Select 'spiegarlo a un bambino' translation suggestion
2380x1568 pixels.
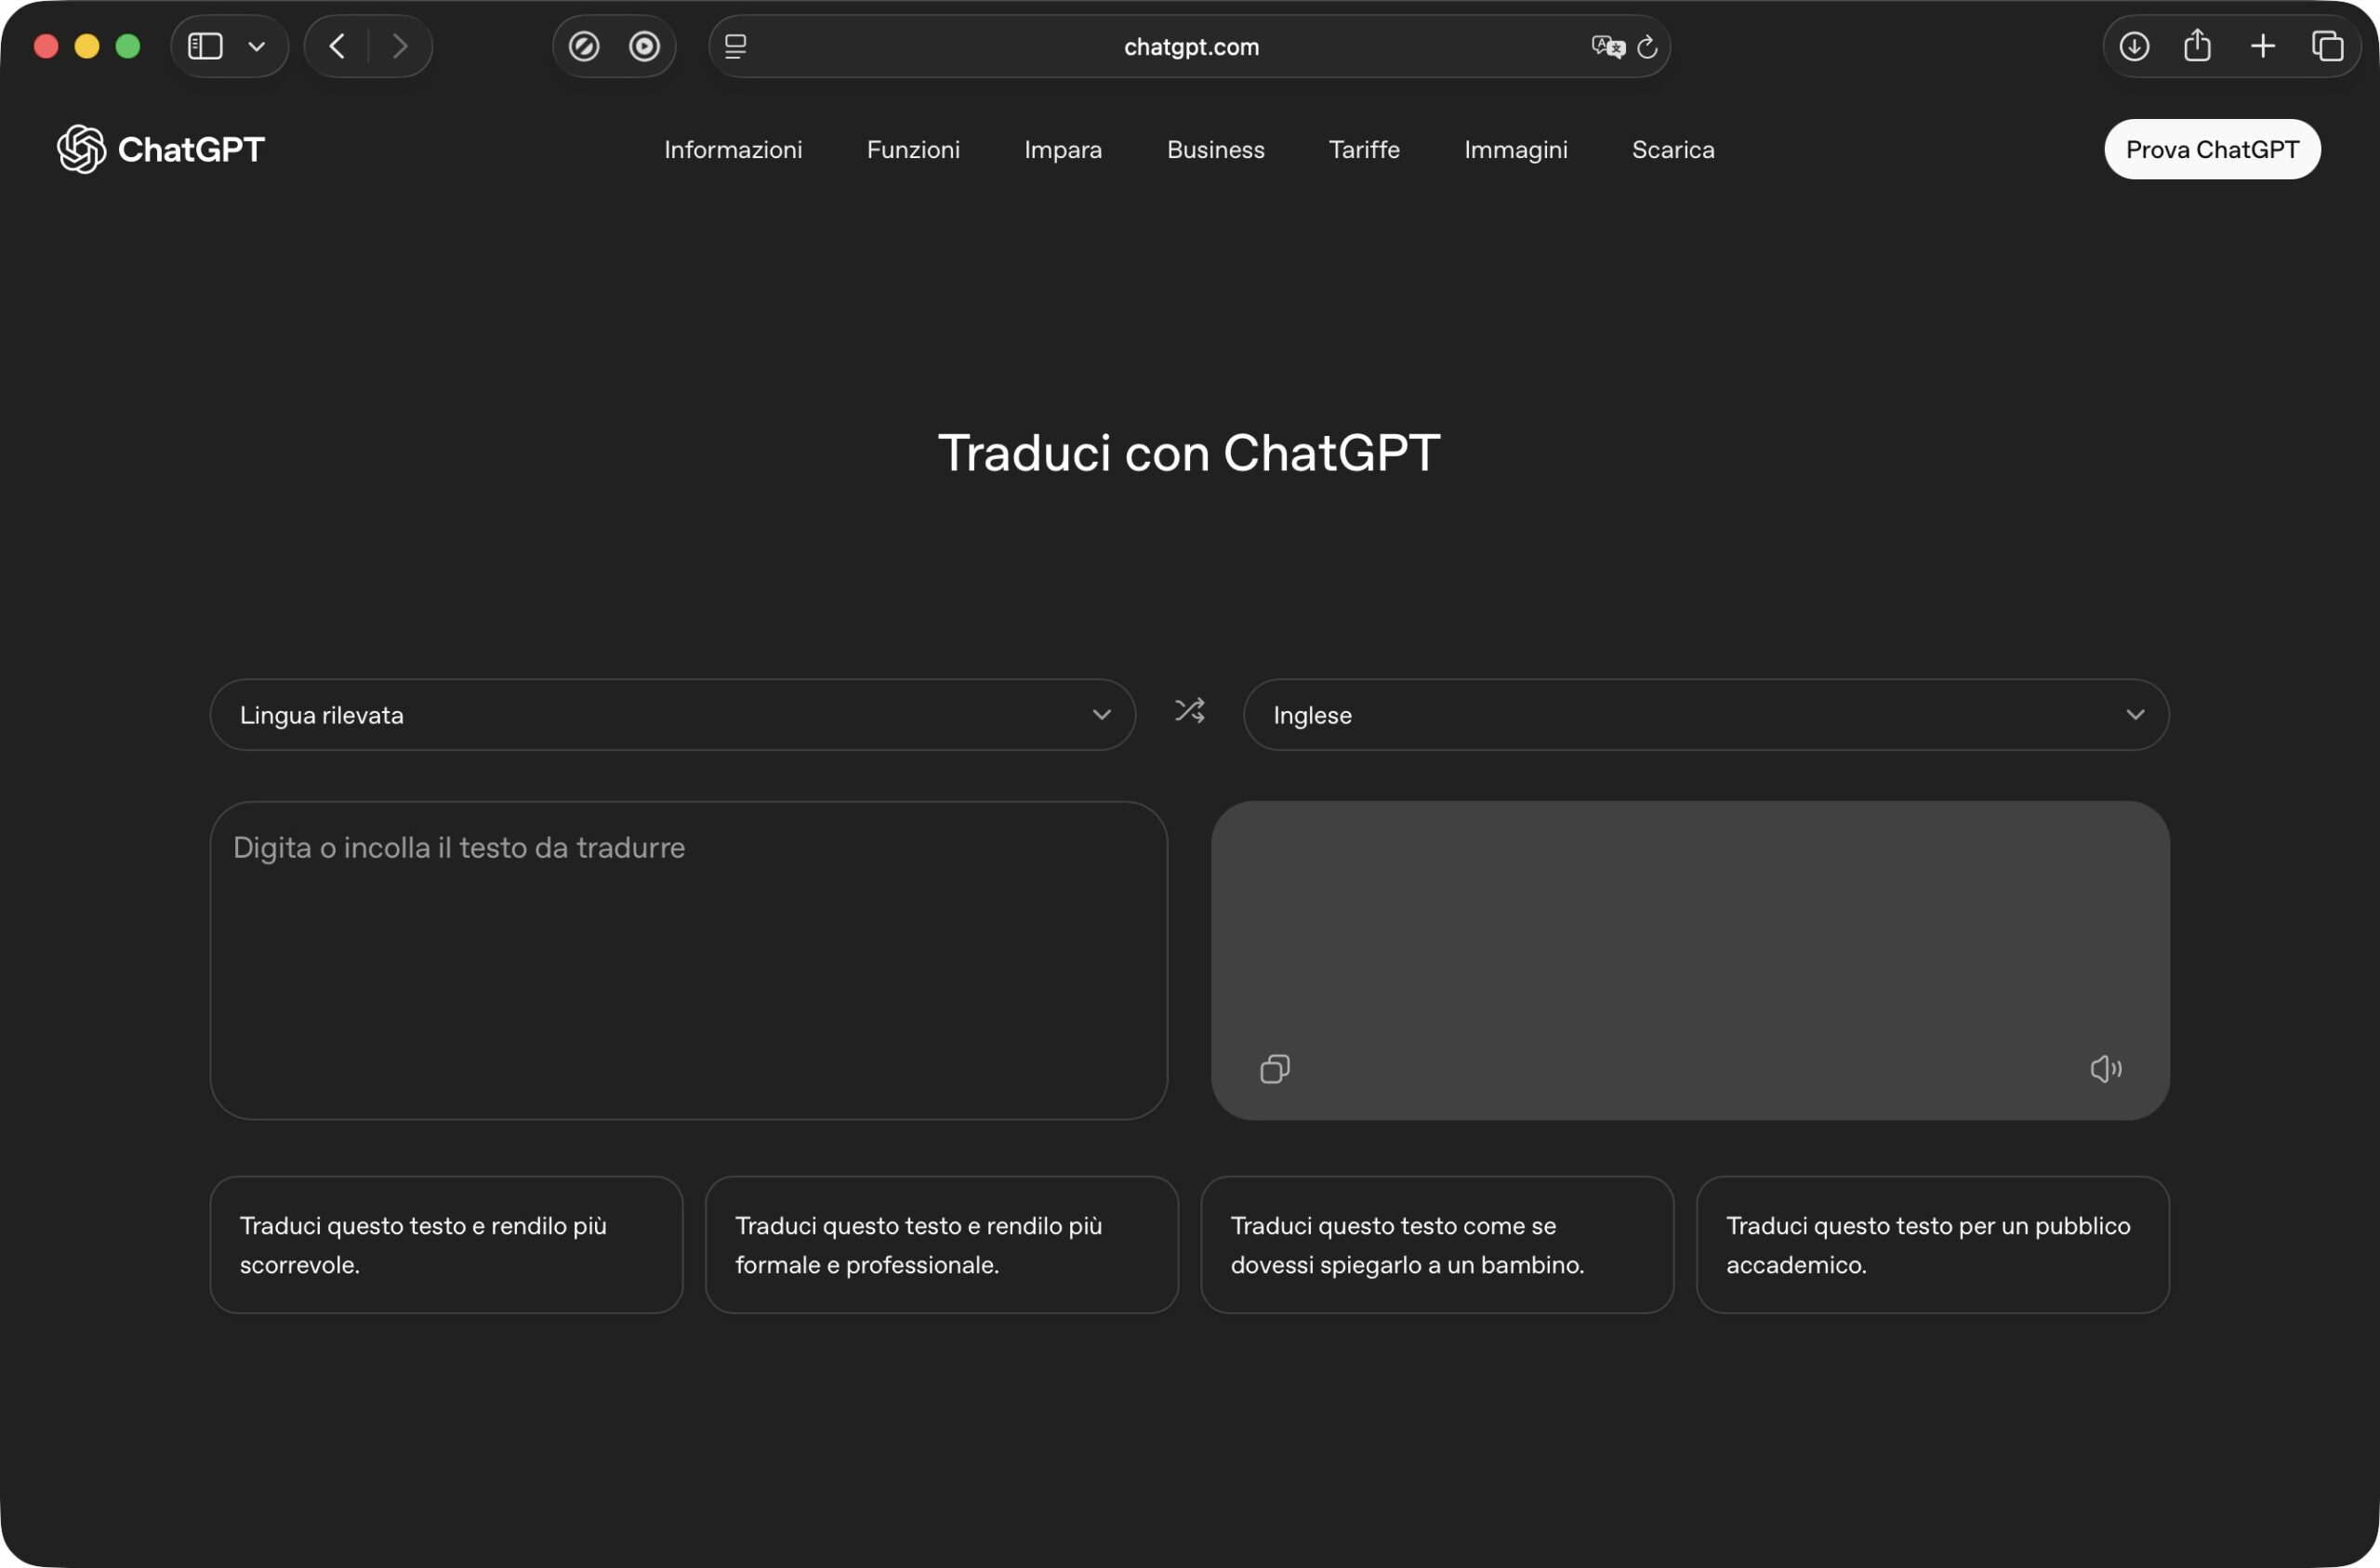1437,1245
